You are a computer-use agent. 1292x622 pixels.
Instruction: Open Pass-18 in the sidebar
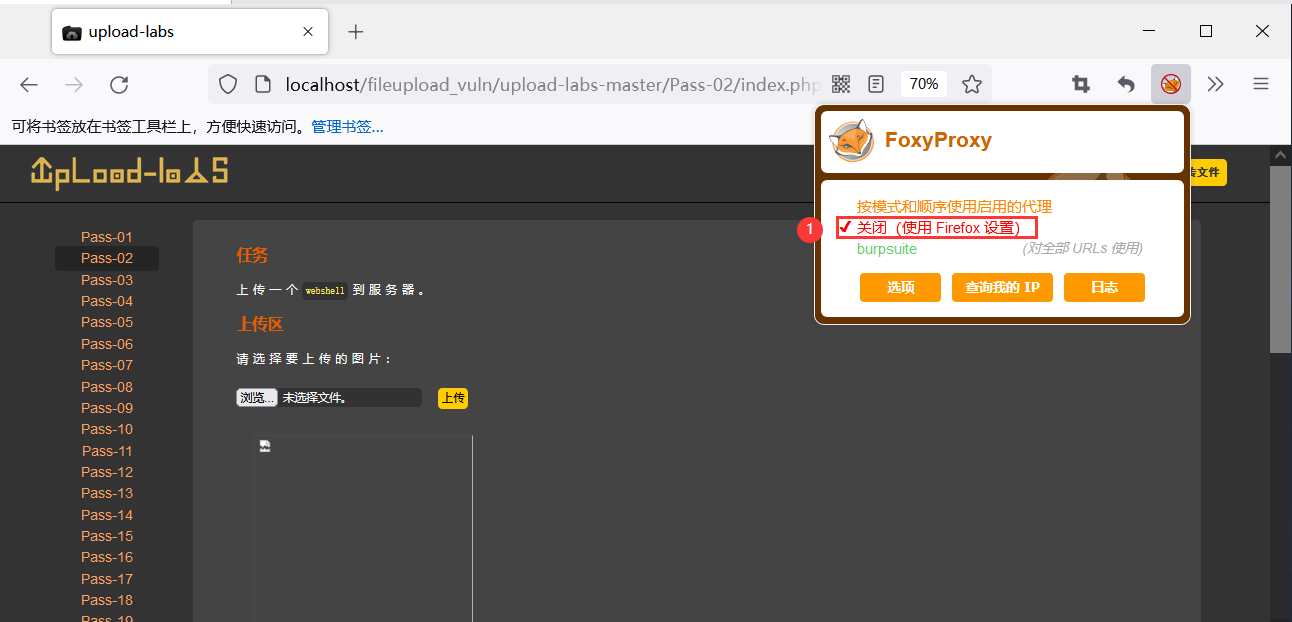coord(107,600)
